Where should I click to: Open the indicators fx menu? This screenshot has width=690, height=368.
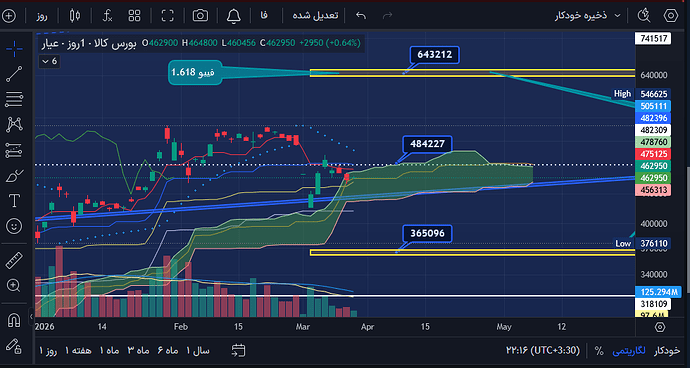pos(107,16)
